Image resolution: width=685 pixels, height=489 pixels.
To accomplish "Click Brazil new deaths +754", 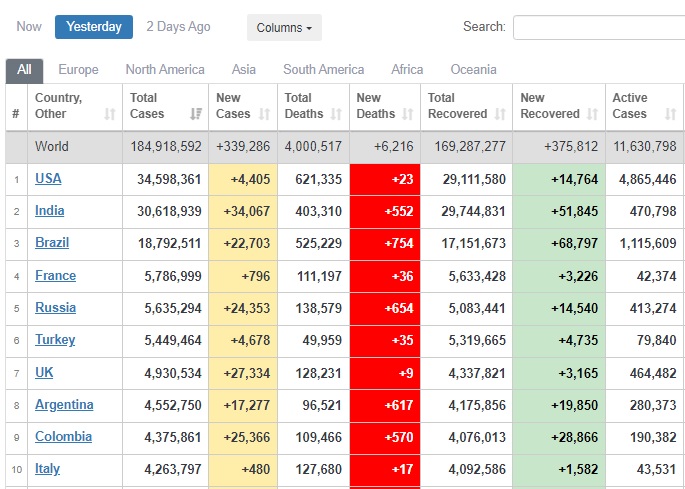I will pos(399,243).
